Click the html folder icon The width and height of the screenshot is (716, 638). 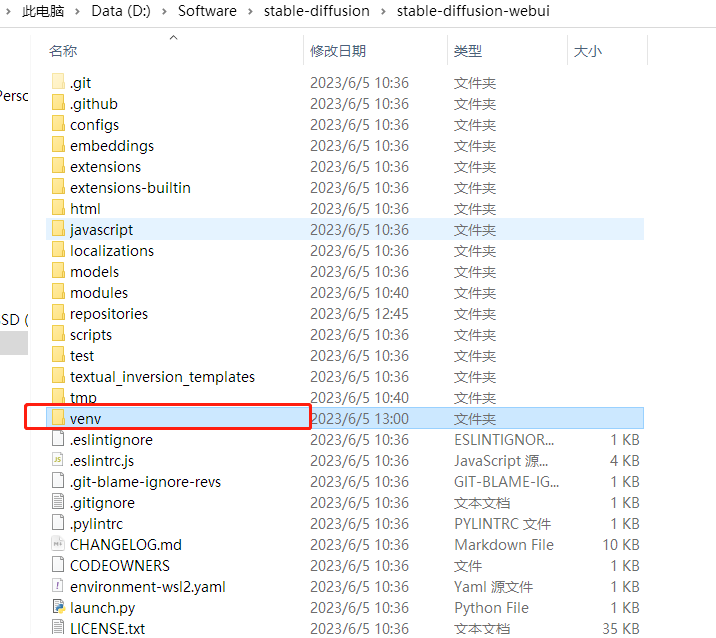click(58, 208)
